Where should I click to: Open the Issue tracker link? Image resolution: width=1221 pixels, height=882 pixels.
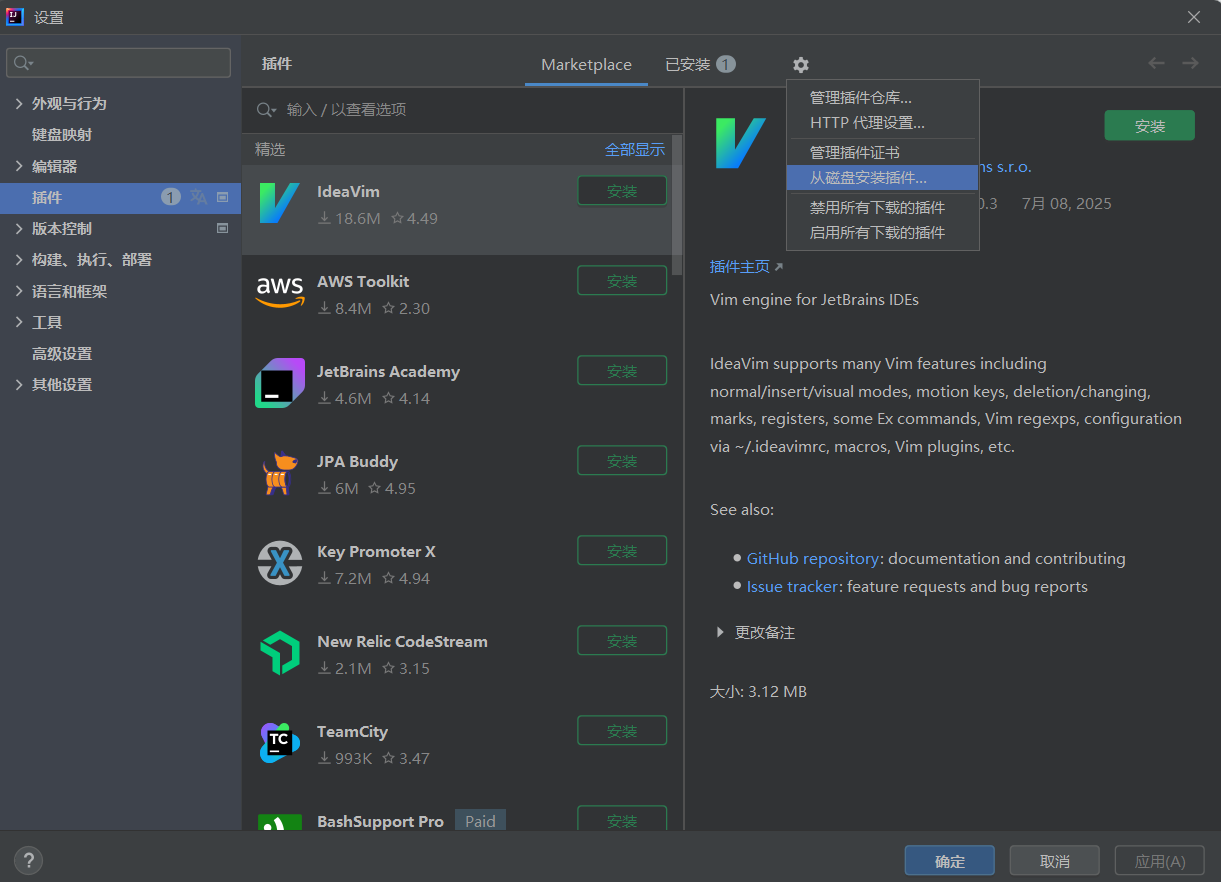792,586
